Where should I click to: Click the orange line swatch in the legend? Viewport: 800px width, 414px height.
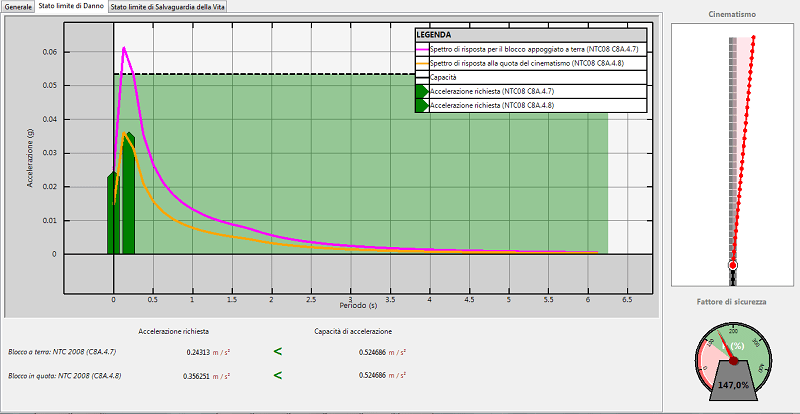(x=421, y=62)
